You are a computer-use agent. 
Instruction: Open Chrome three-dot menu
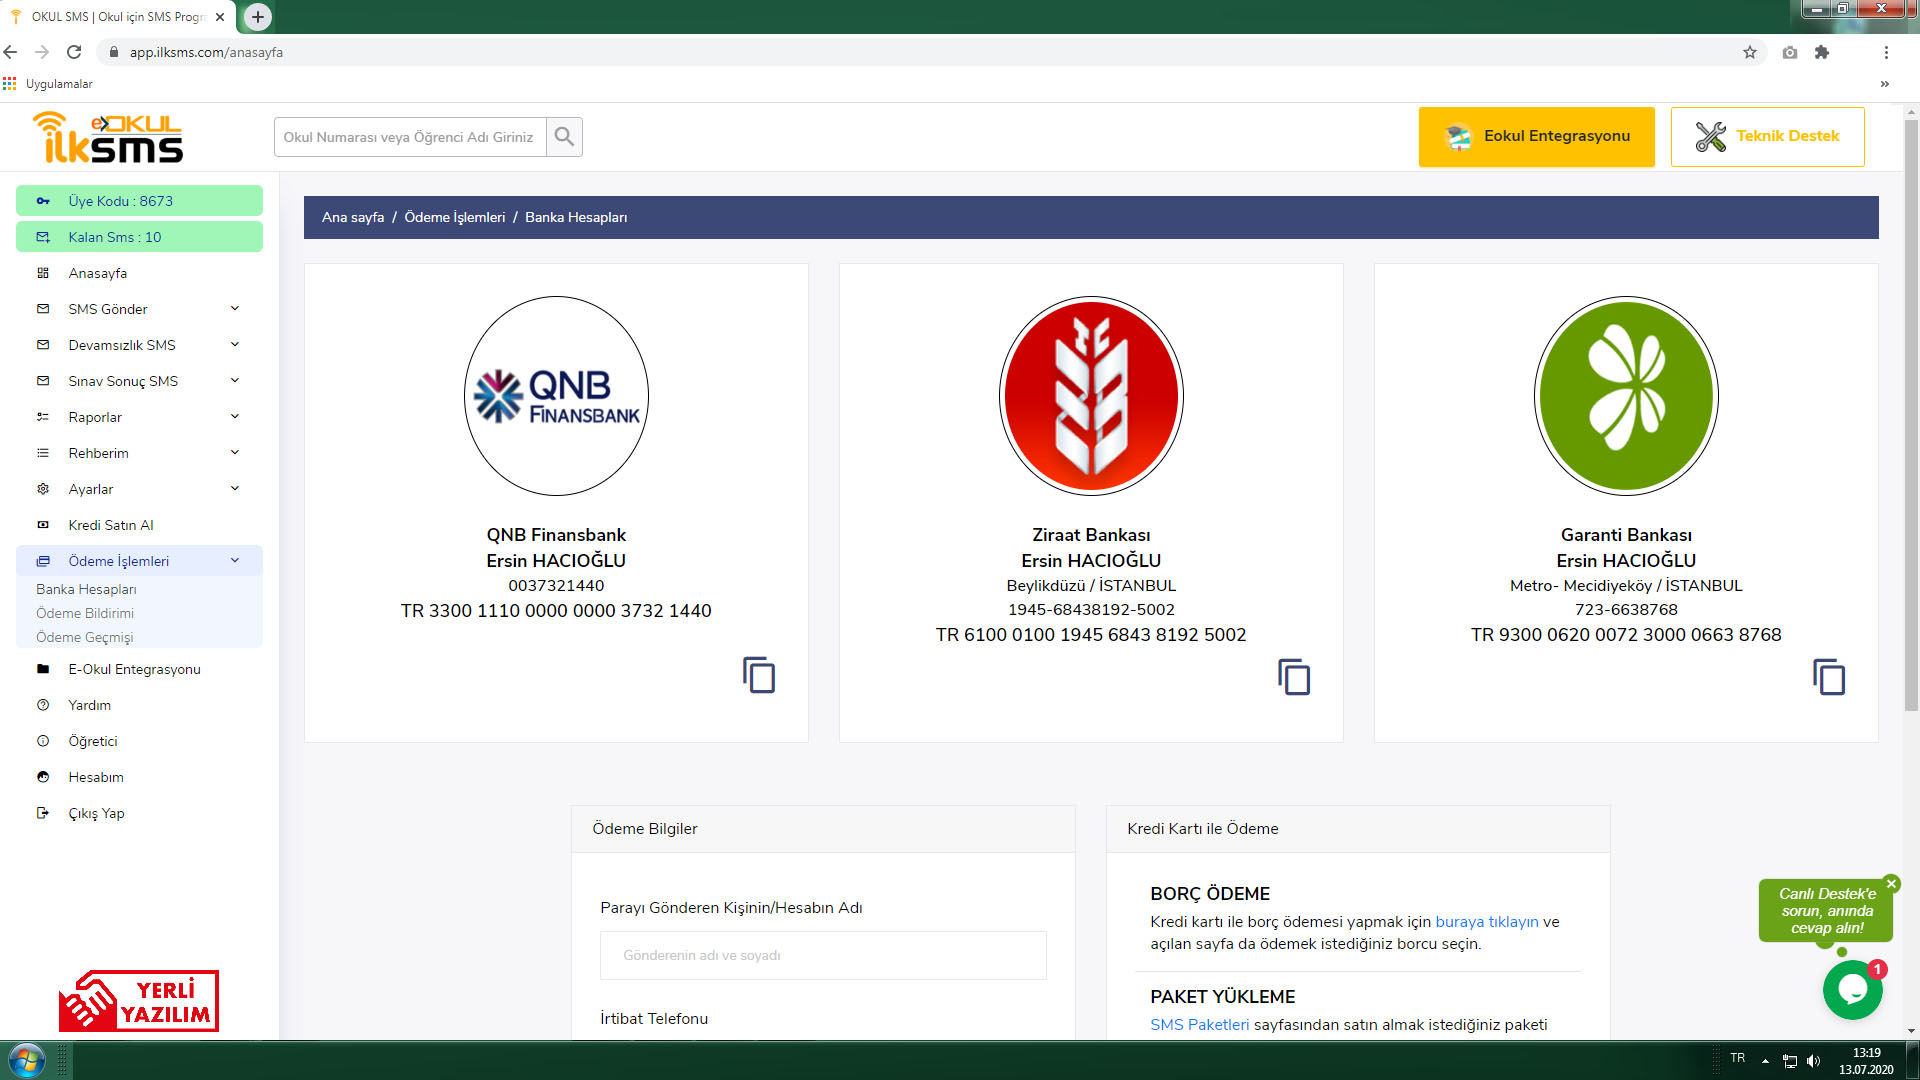[1886, 52]
